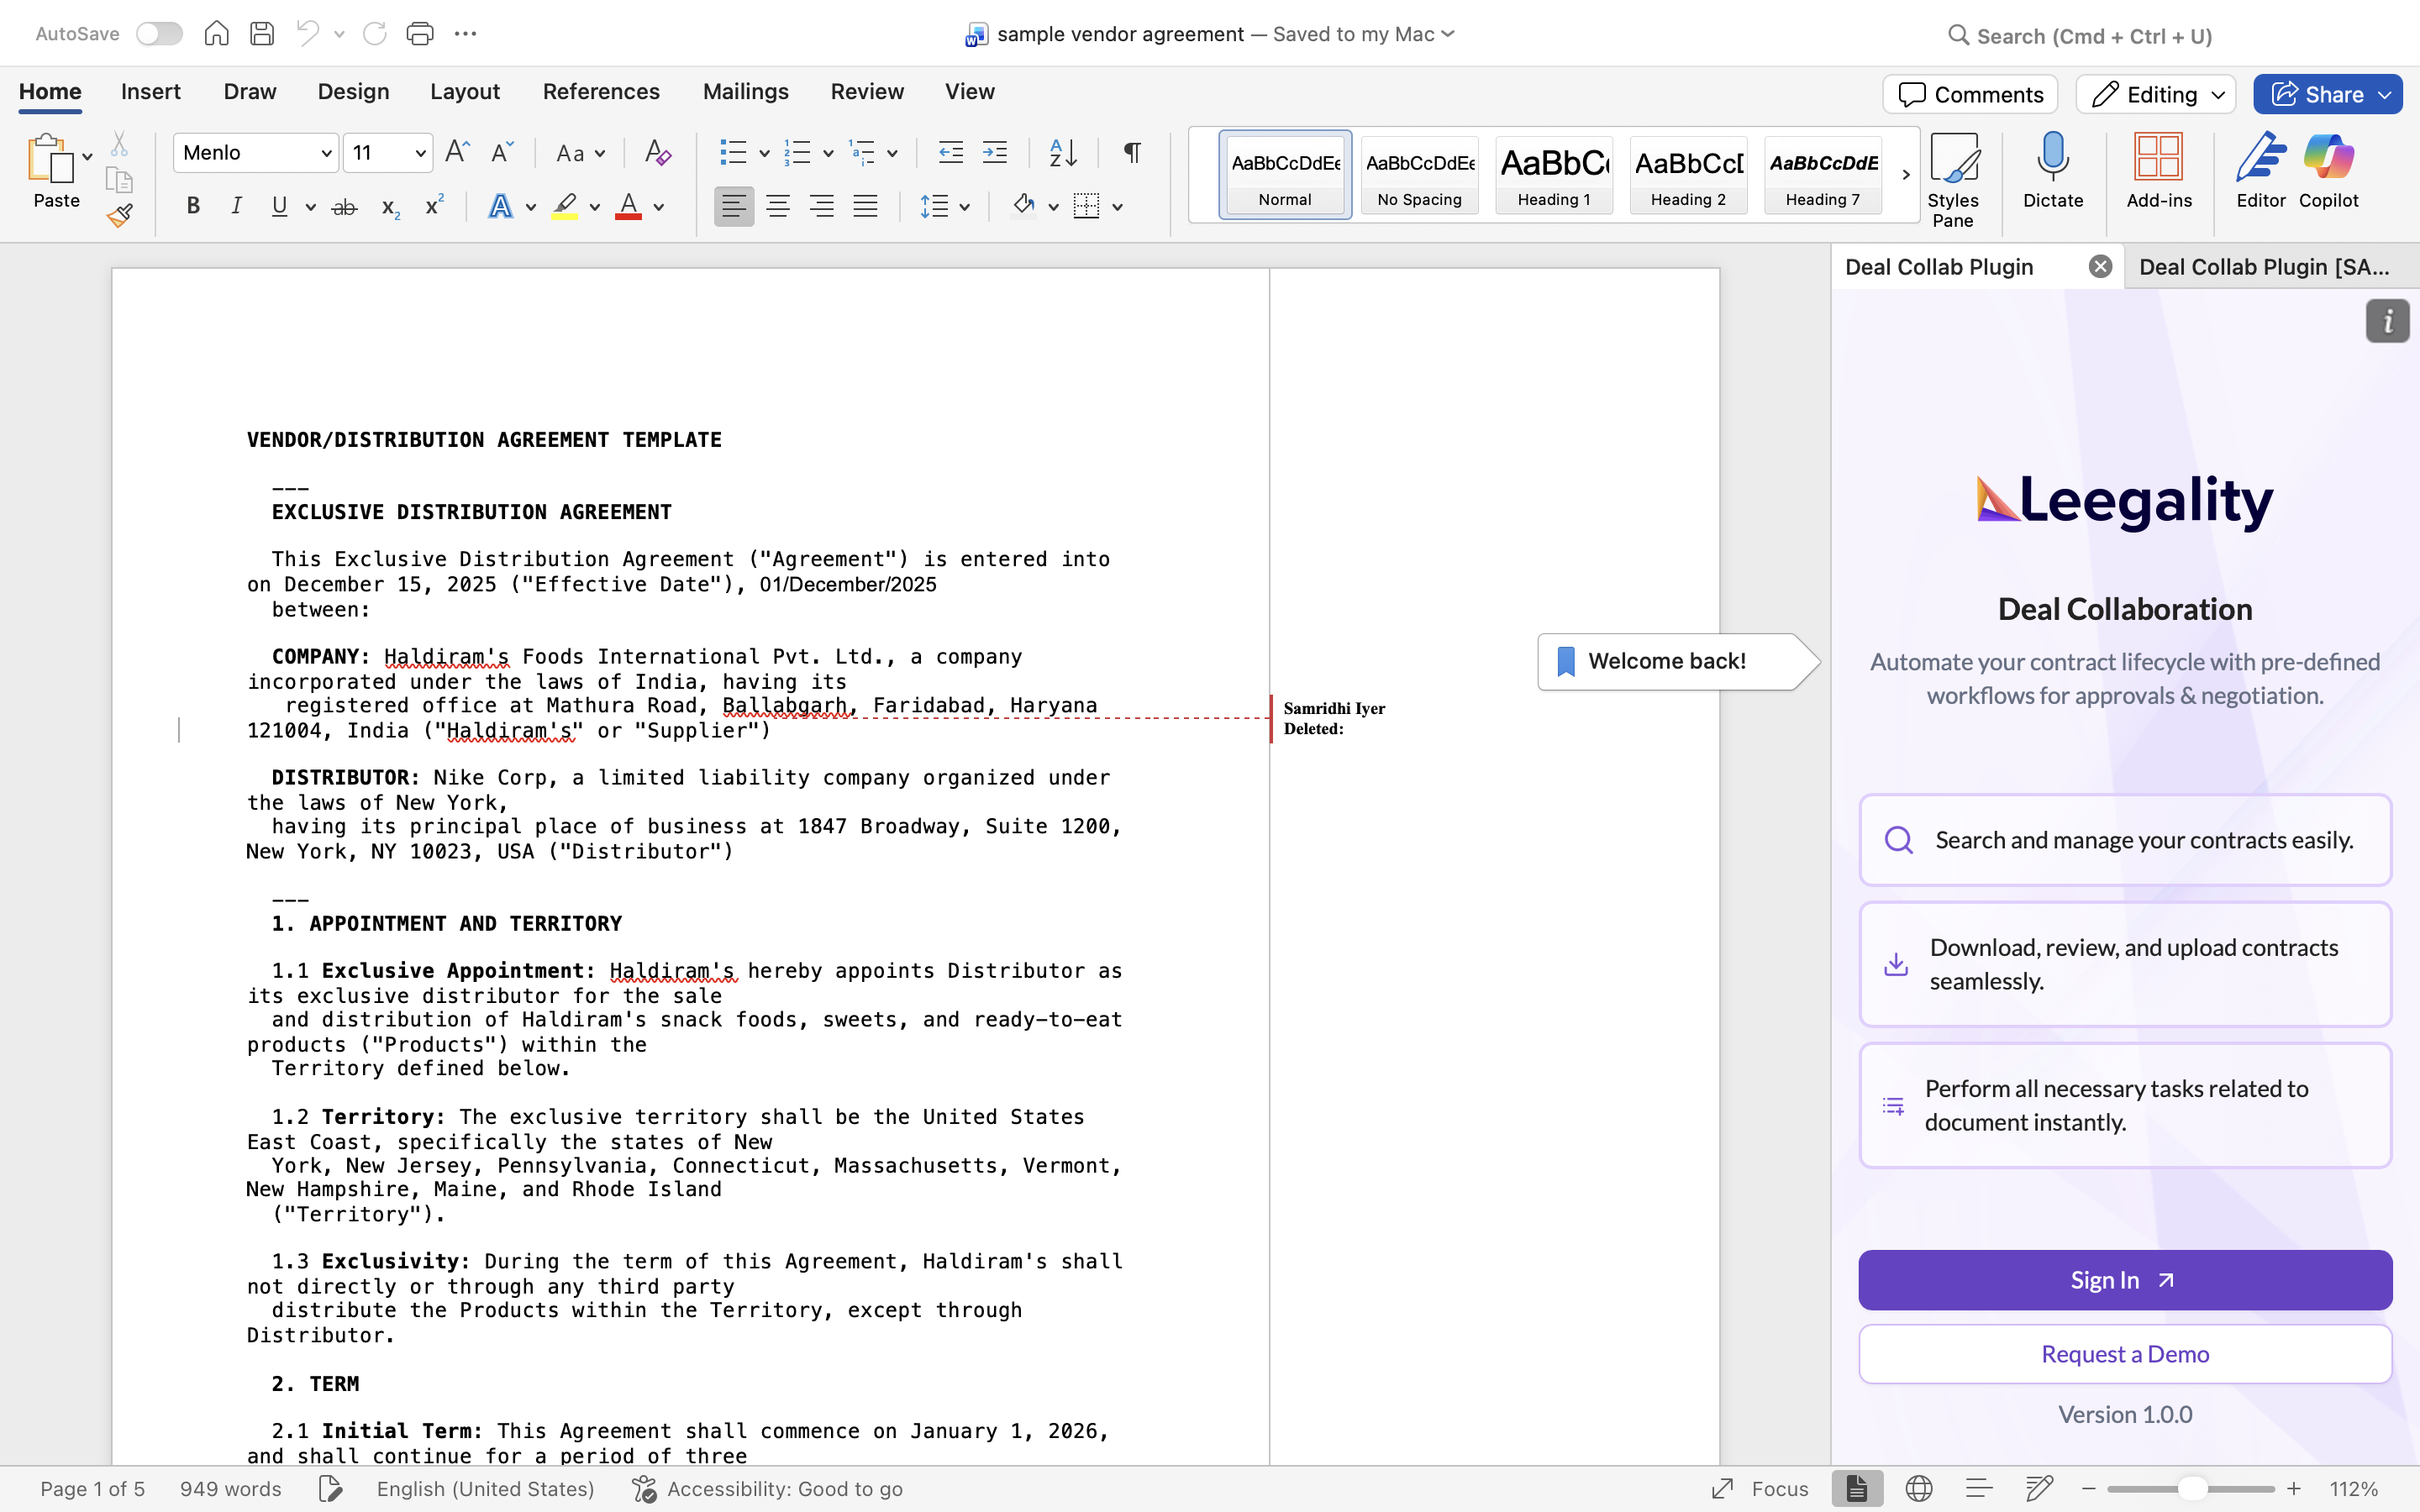Start Dictate with microphone icon
Screen dimensions: 2420x1512
(x=2052, y=170)
